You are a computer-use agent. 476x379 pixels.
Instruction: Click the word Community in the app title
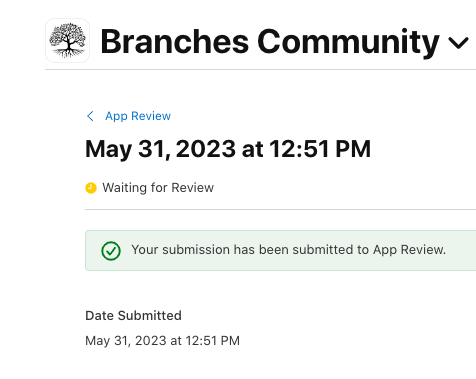tap(348, 42)
